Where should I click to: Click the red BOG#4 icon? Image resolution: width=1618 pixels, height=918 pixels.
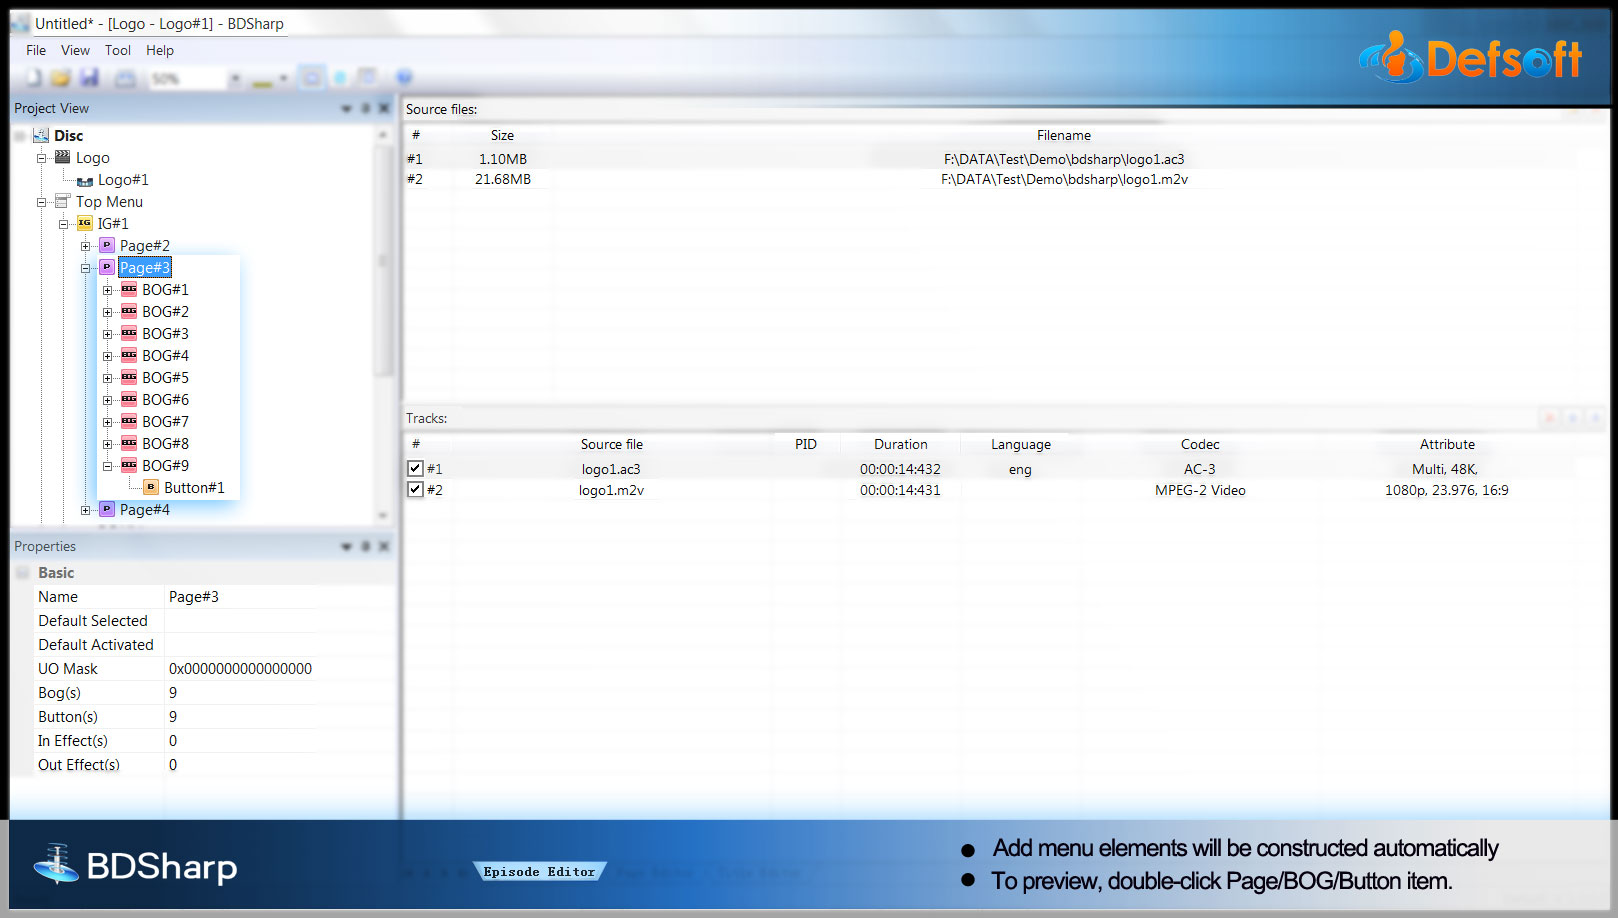[129, 355]
